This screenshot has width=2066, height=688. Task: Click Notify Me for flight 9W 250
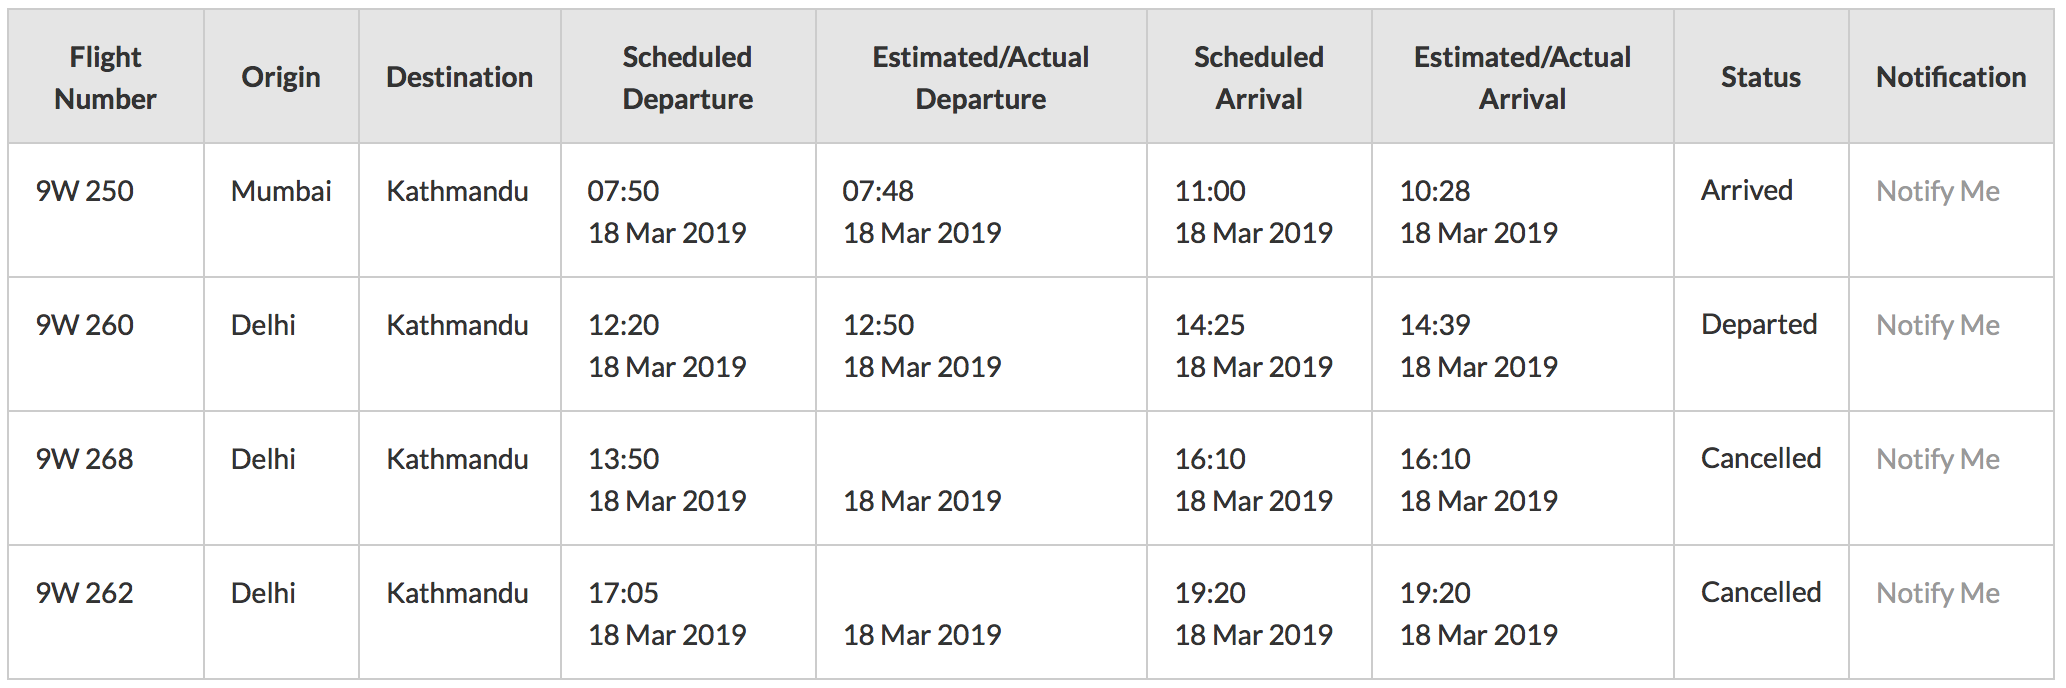pos(1937,191)
